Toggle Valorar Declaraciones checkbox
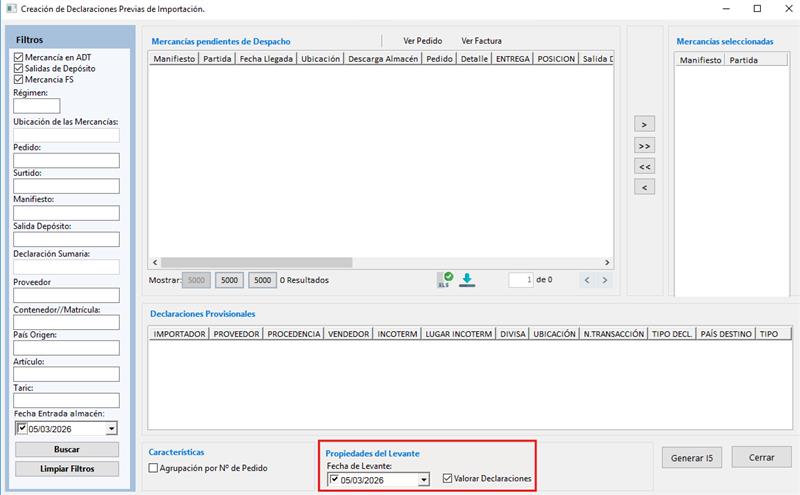The width and height of the screenshot is (800, 495). coord(447,478)
